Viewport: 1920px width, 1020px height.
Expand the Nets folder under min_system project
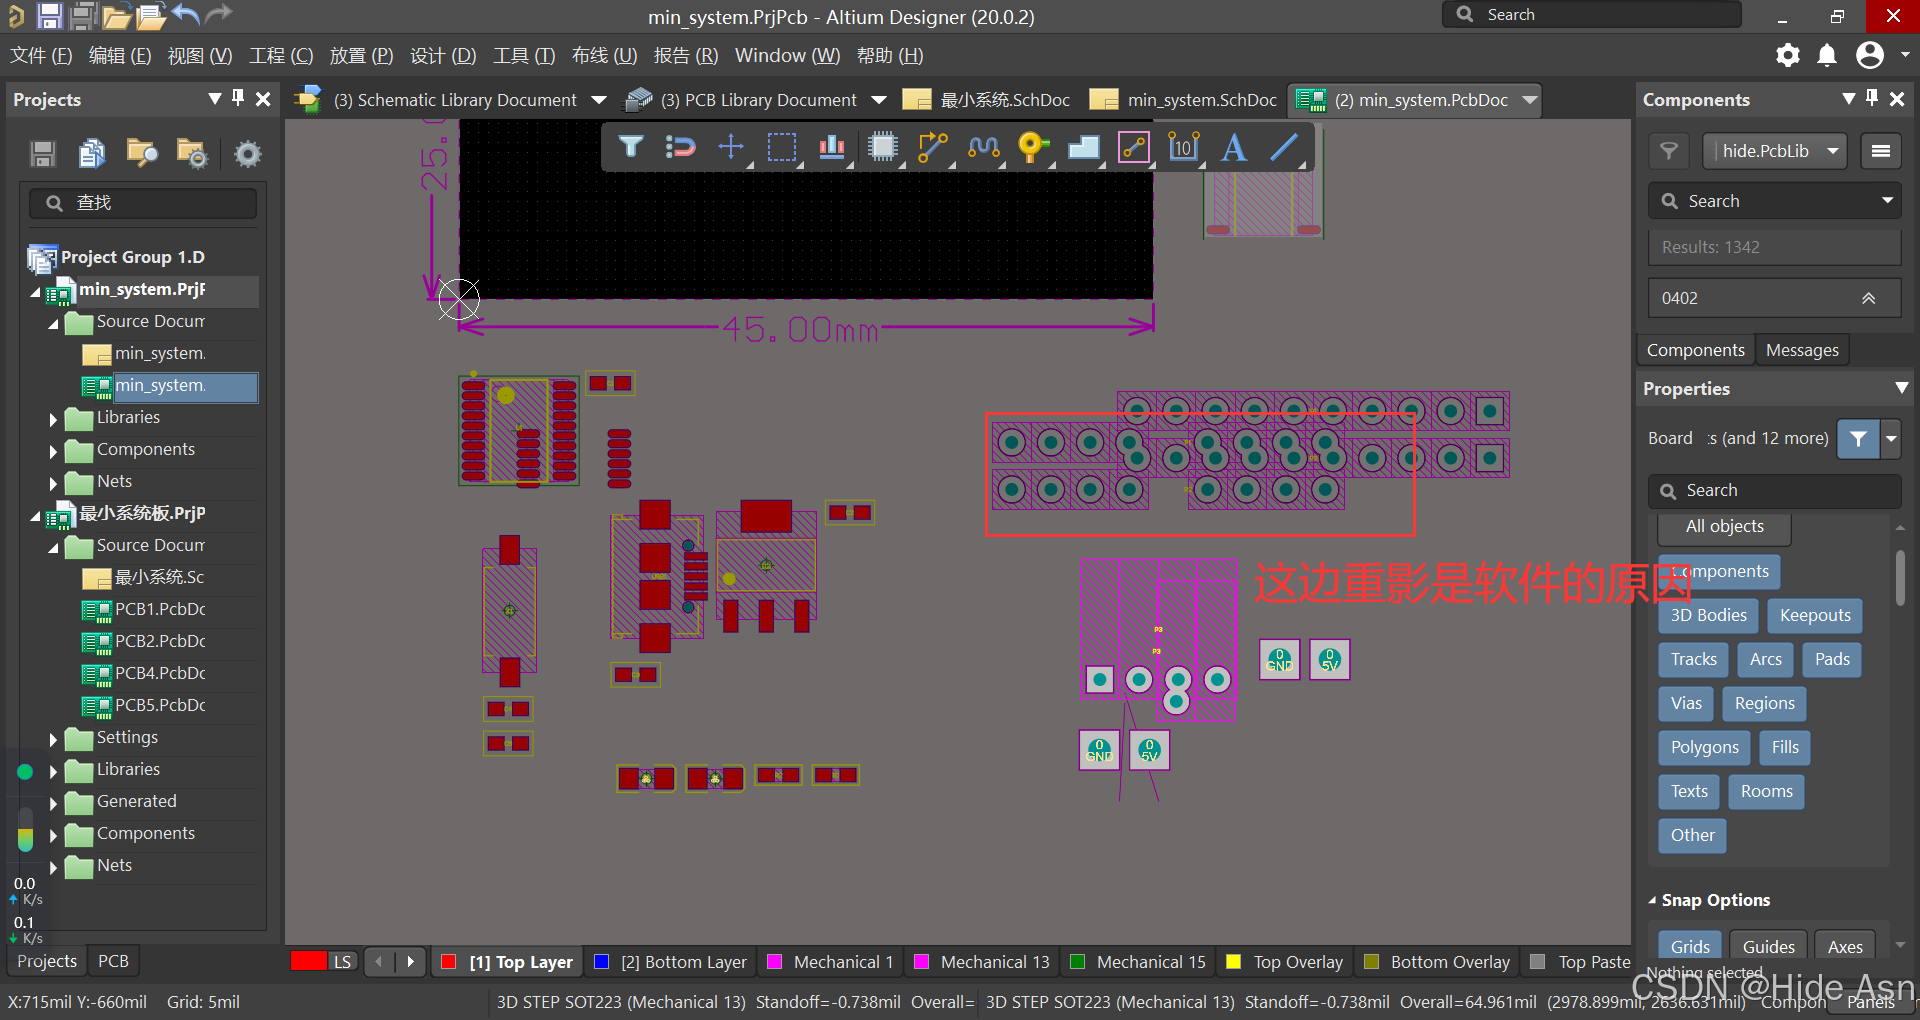click(54, 483)
